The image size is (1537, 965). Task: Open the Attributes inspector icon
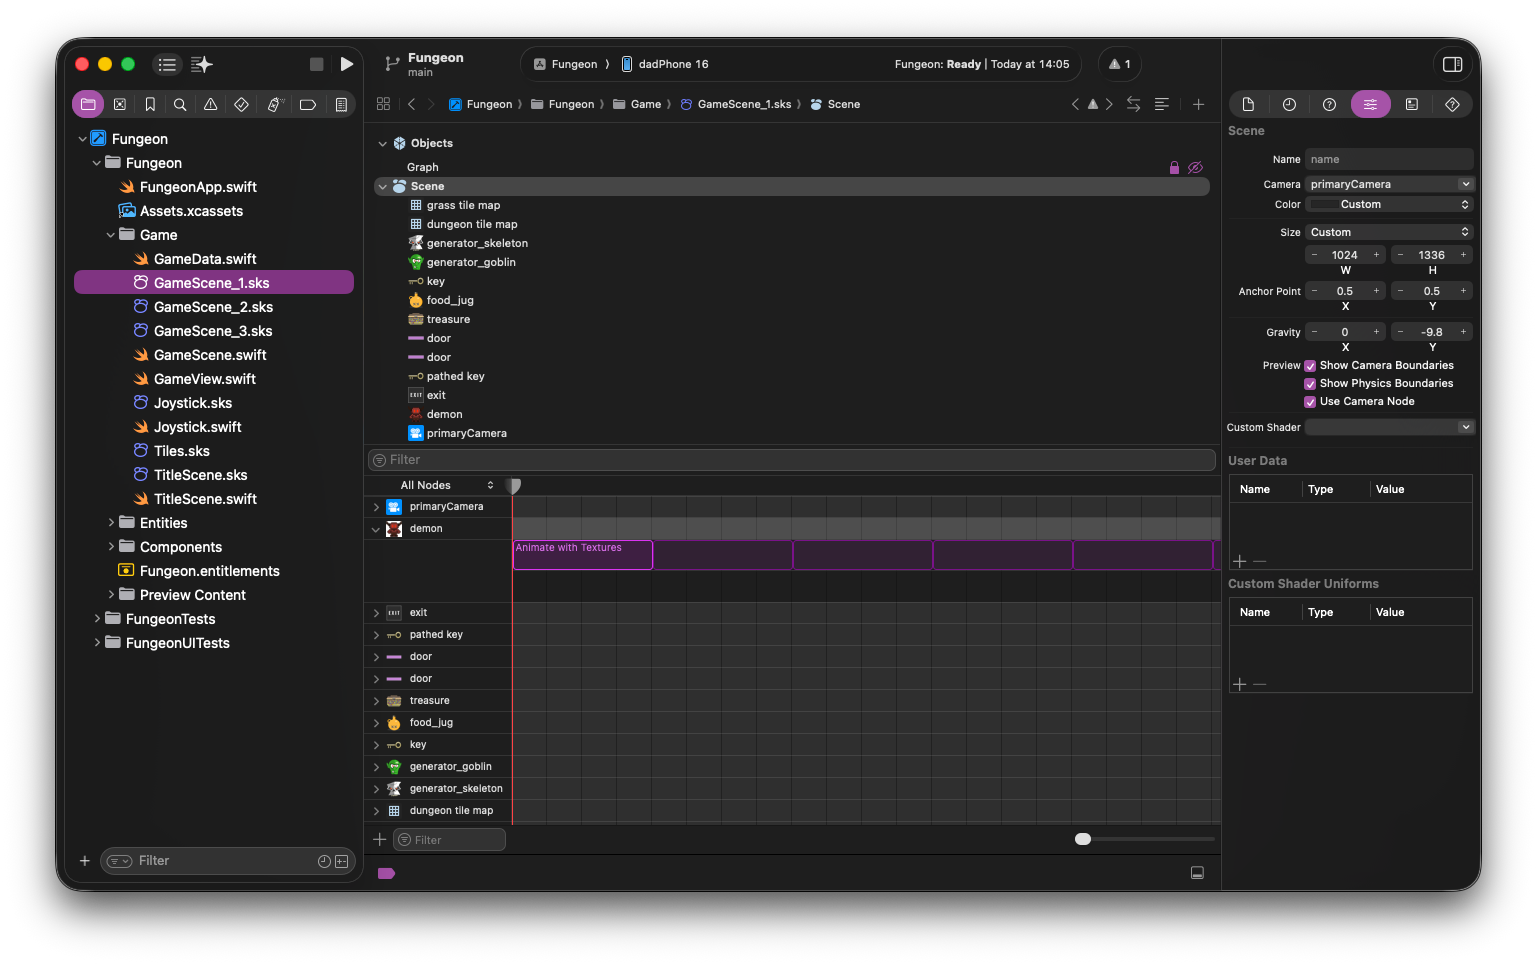(x=1370, y=104)
